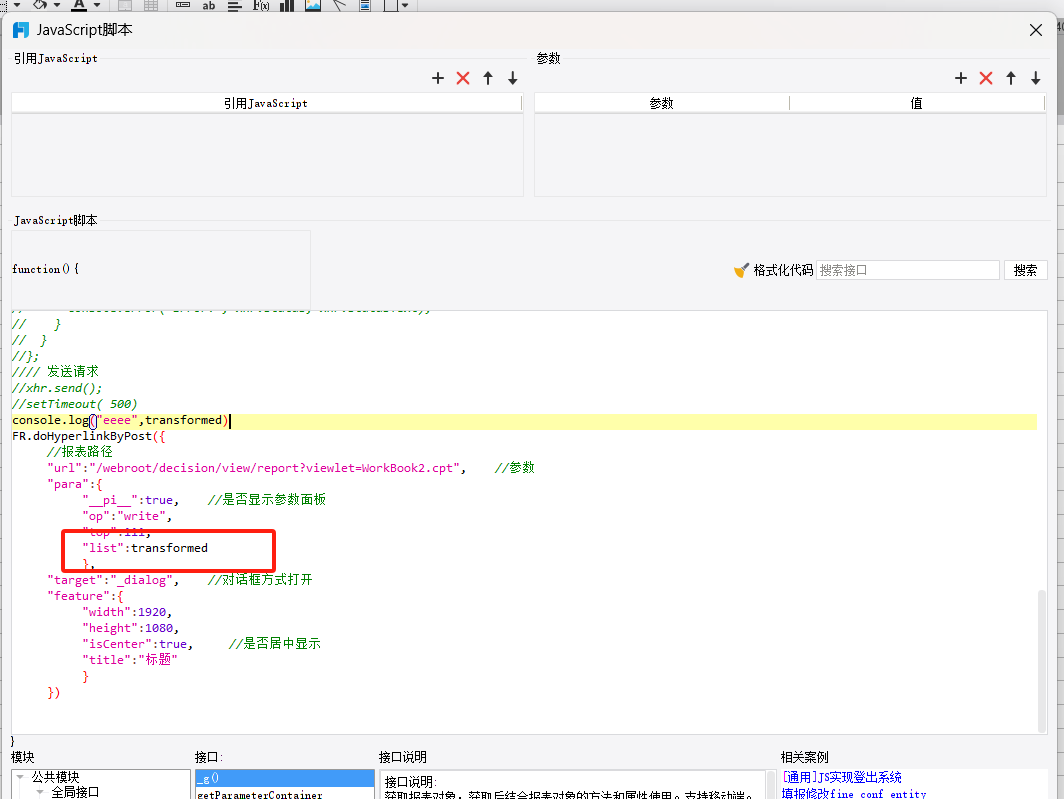Viewport: 1064px width, 799px height.
Task: Click the "url" line with WorkBook2.cpt
Action: pyautogui.click(x=256, y=468)
